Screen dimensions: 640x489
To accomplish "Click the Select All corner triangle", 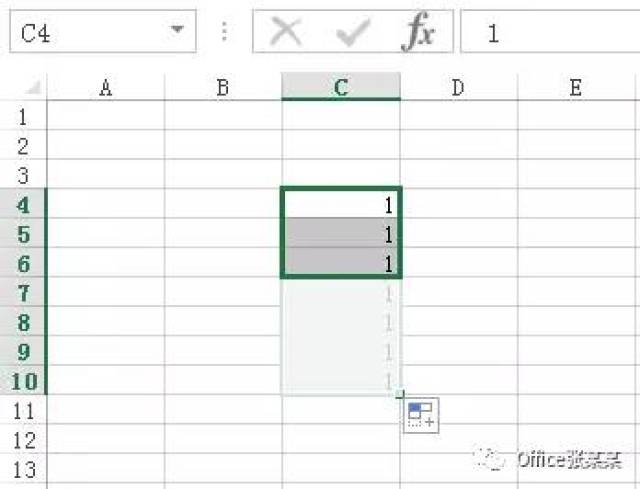I will point(33,88).
